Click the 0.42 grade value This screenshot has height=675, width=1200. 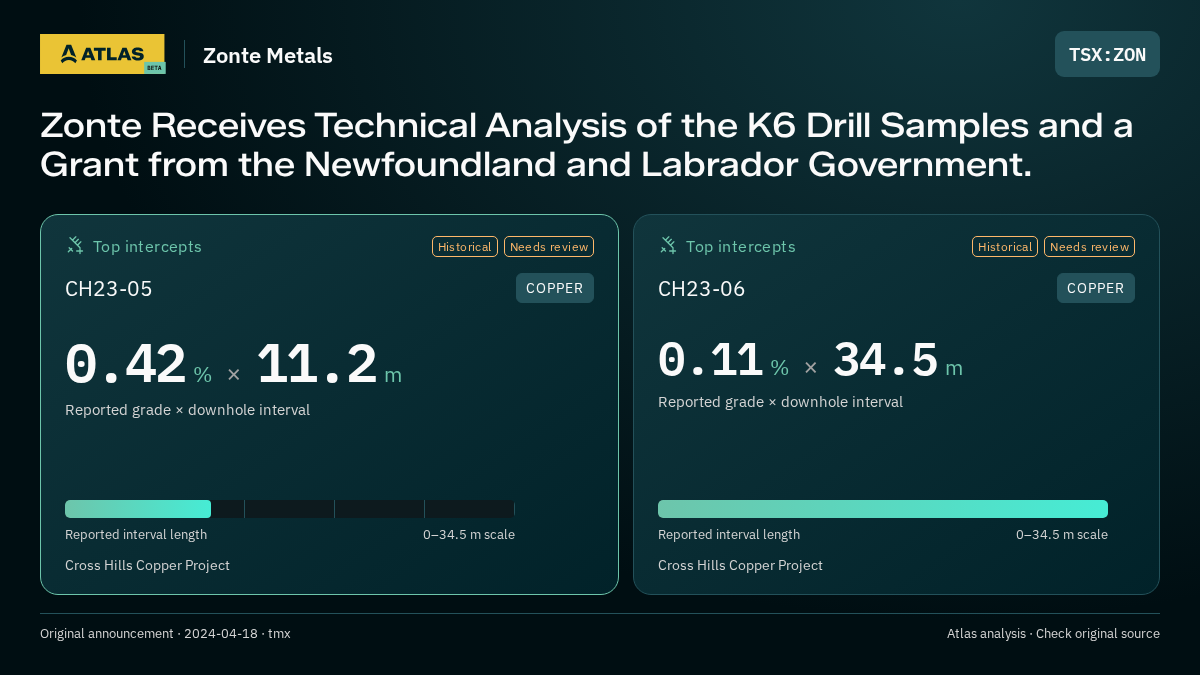pyautogui.click(x=126, y=365)
